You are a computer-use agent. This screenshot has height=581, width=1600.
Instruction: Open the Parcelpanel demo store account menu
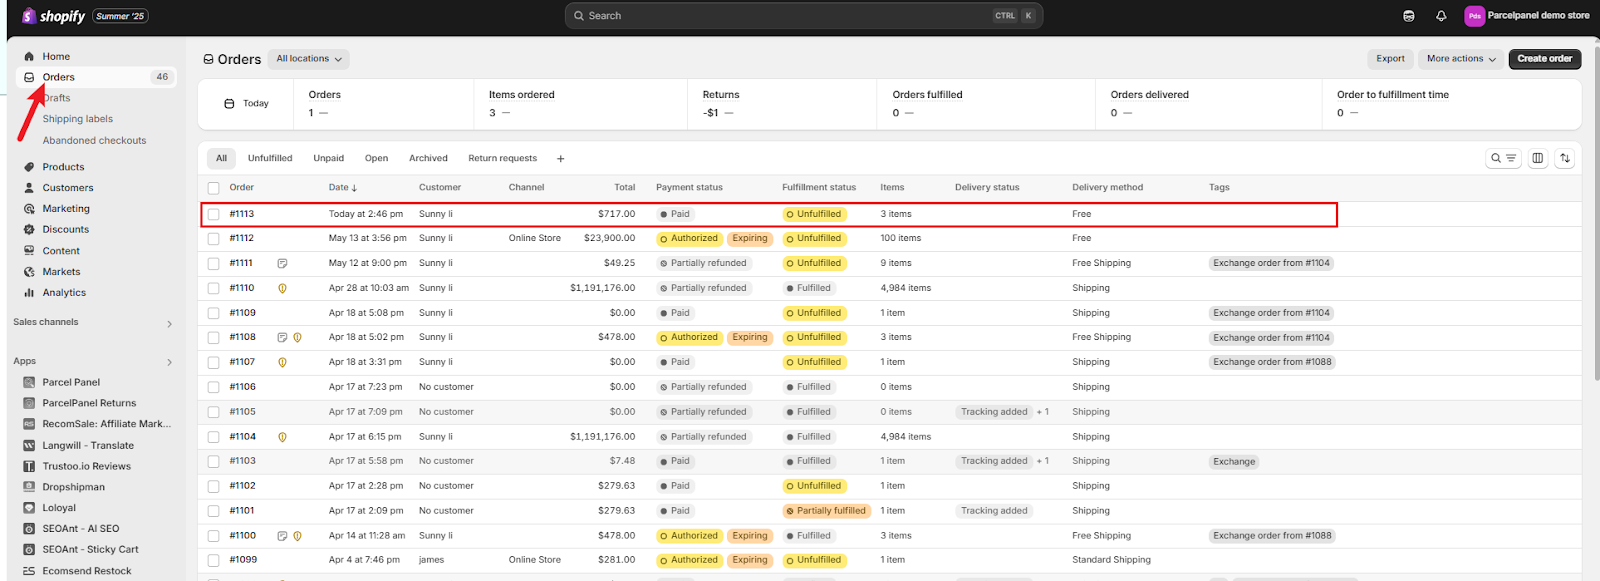pos(1527,16)
